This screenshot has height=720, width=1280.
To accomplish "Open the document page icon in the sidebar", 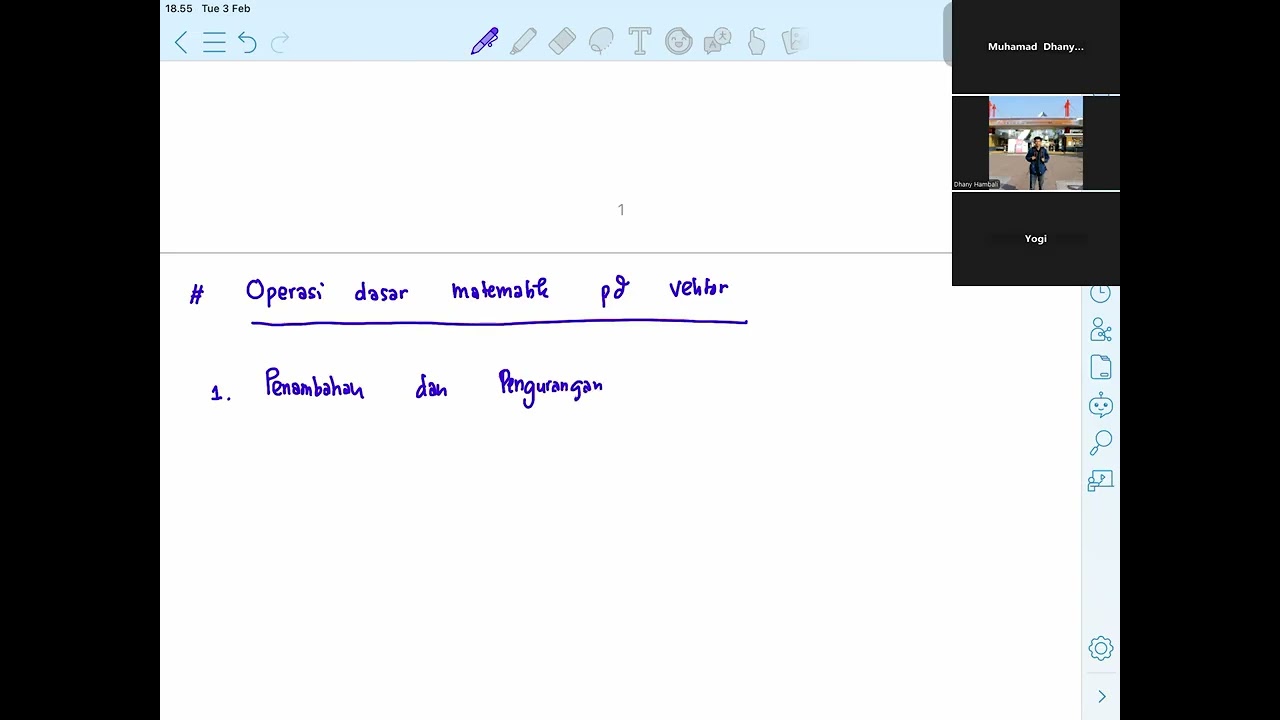I will click(1101, 367).
